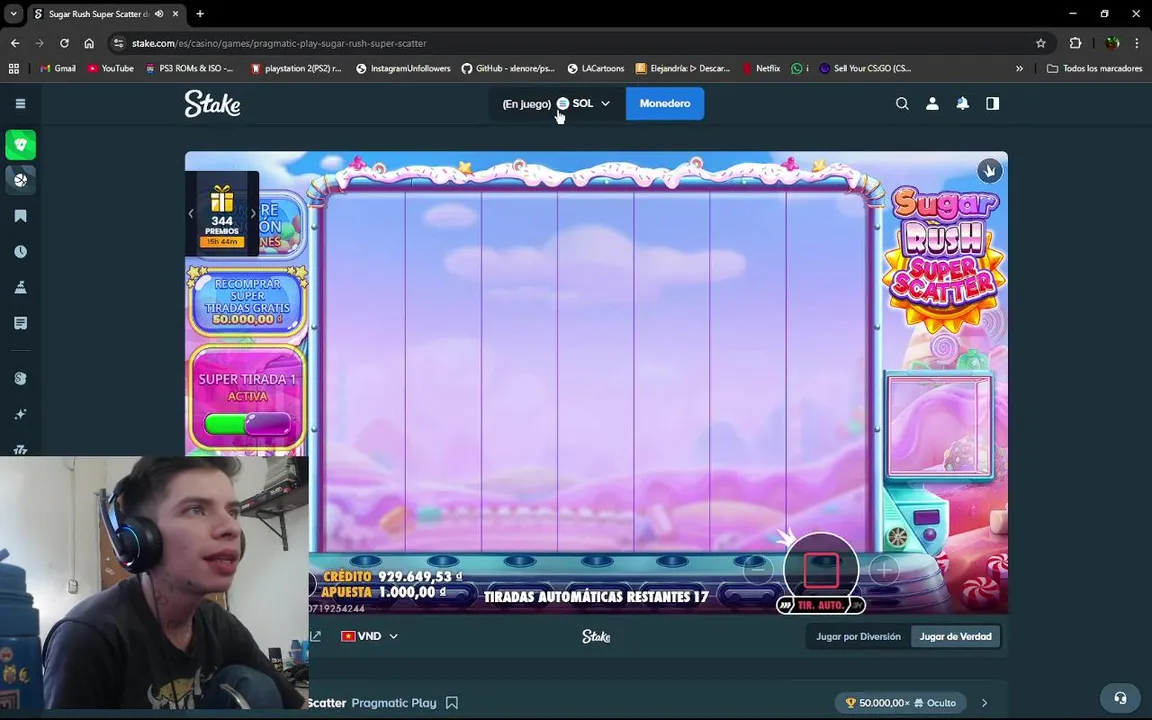Open the green Casino section icon
The image size is (1152, 720).
21,145
